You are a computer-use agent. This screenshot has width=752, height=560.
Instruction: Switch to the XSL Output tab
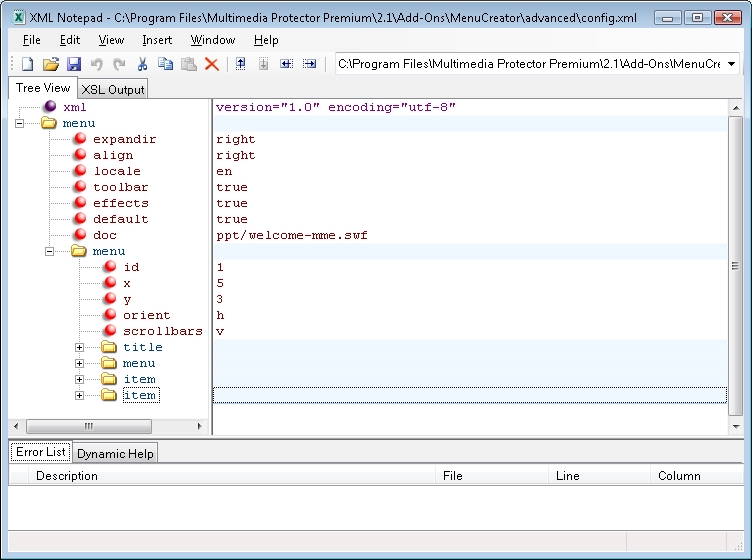[113, 89]
